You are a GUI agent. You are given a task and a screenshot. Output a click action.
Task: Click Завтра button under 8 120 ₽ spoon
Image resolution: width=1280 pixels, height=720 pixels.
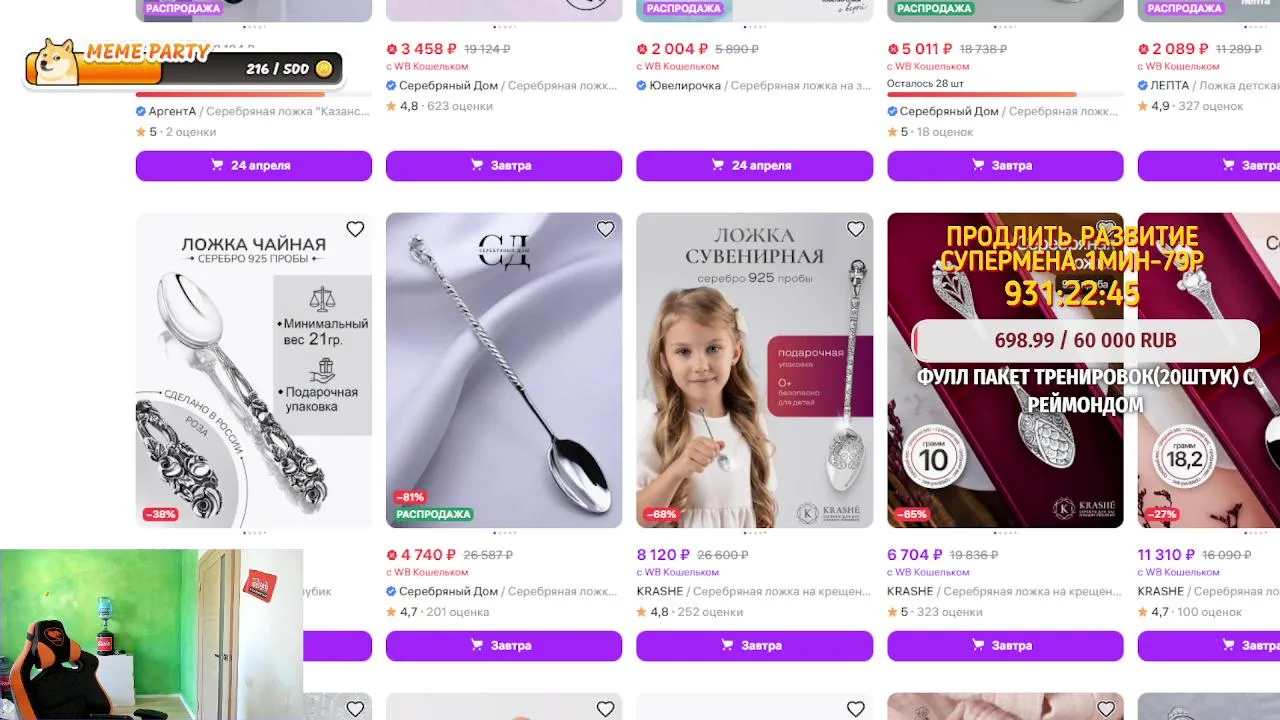click(754, 645)
